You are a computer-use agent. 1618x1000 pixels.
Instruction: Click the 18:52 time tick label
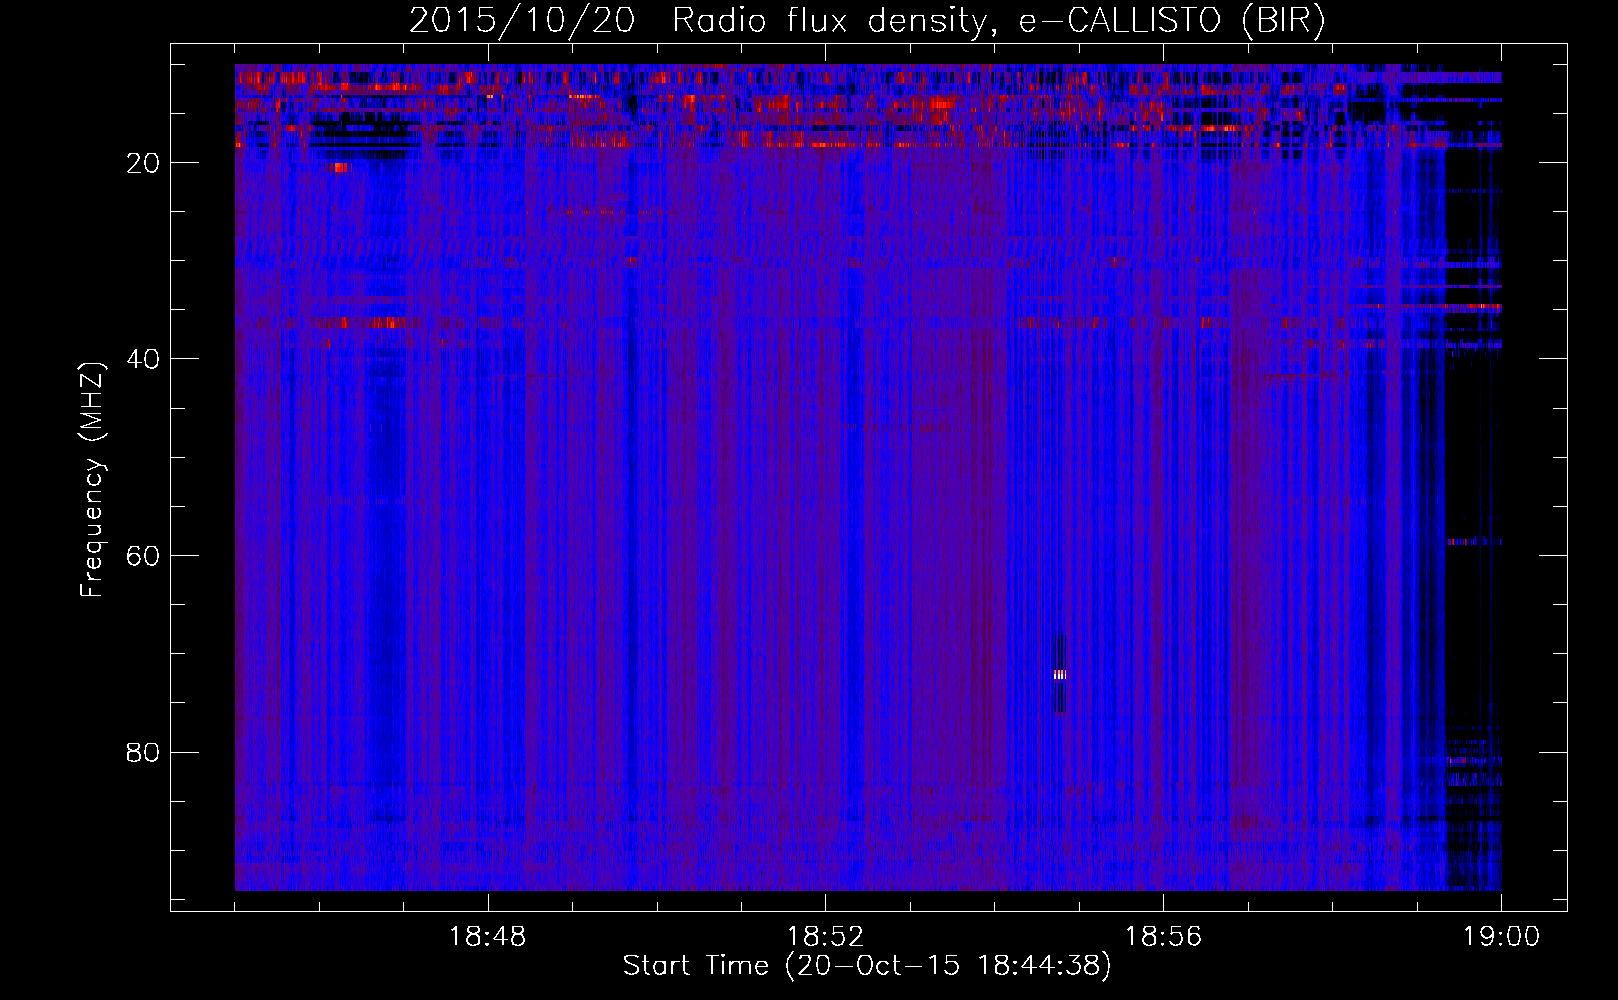coord(826,937)
